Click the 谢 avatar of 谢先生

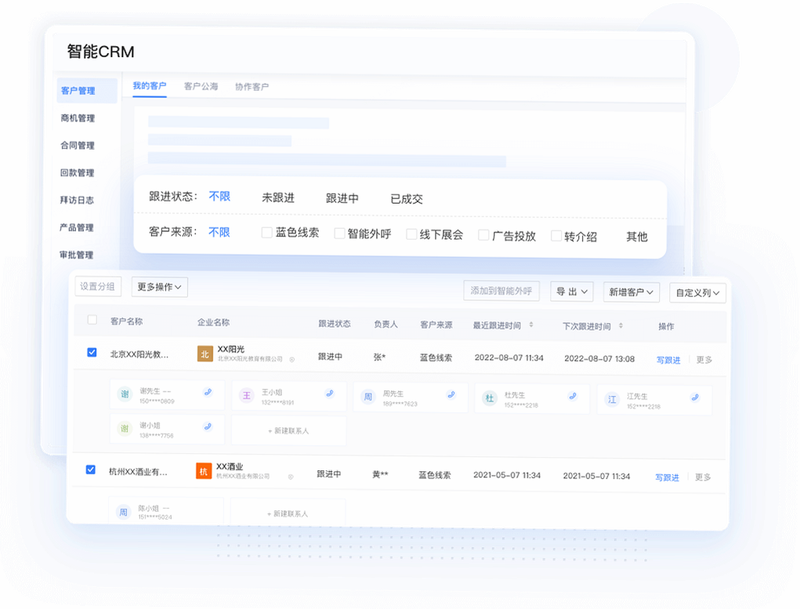(124, 394)
